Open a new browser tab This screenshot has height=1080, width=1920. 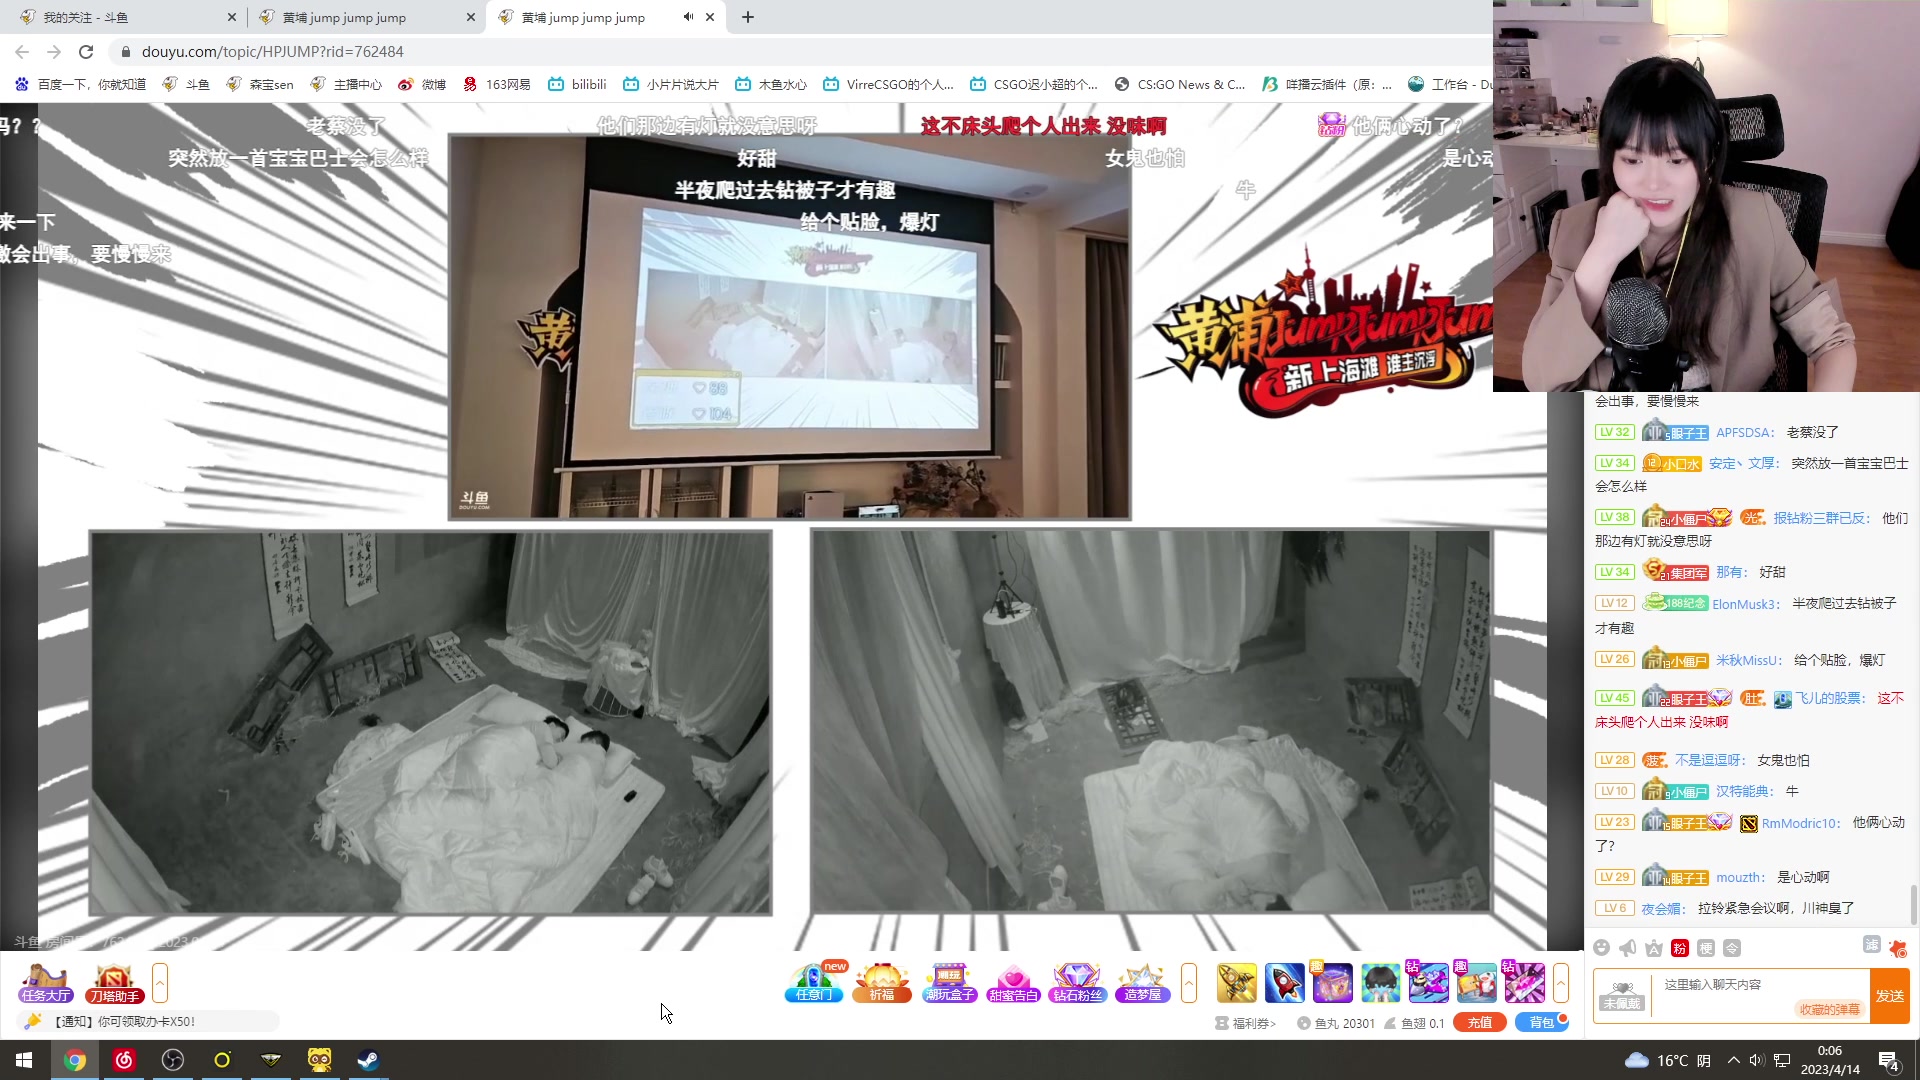pyautogui.click(x=748, y=17)
